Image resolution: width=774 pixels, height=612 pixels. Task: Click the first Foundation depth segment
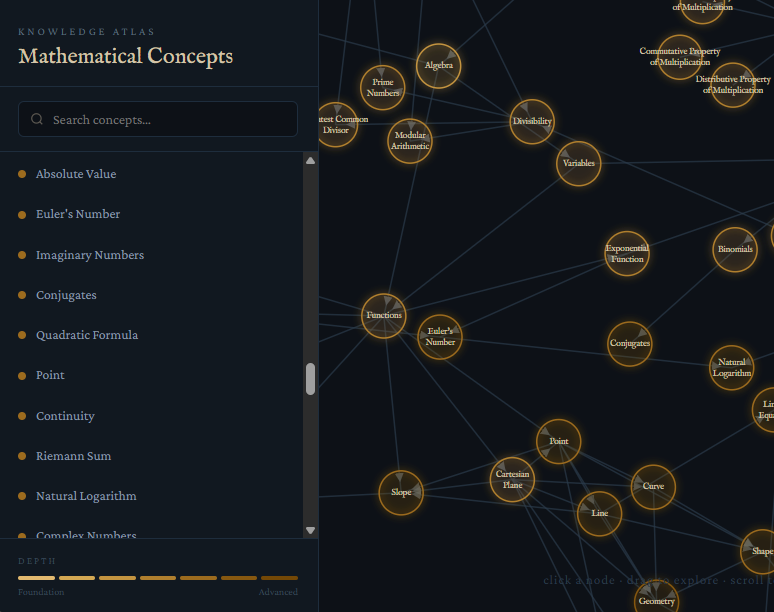[37, 578]
